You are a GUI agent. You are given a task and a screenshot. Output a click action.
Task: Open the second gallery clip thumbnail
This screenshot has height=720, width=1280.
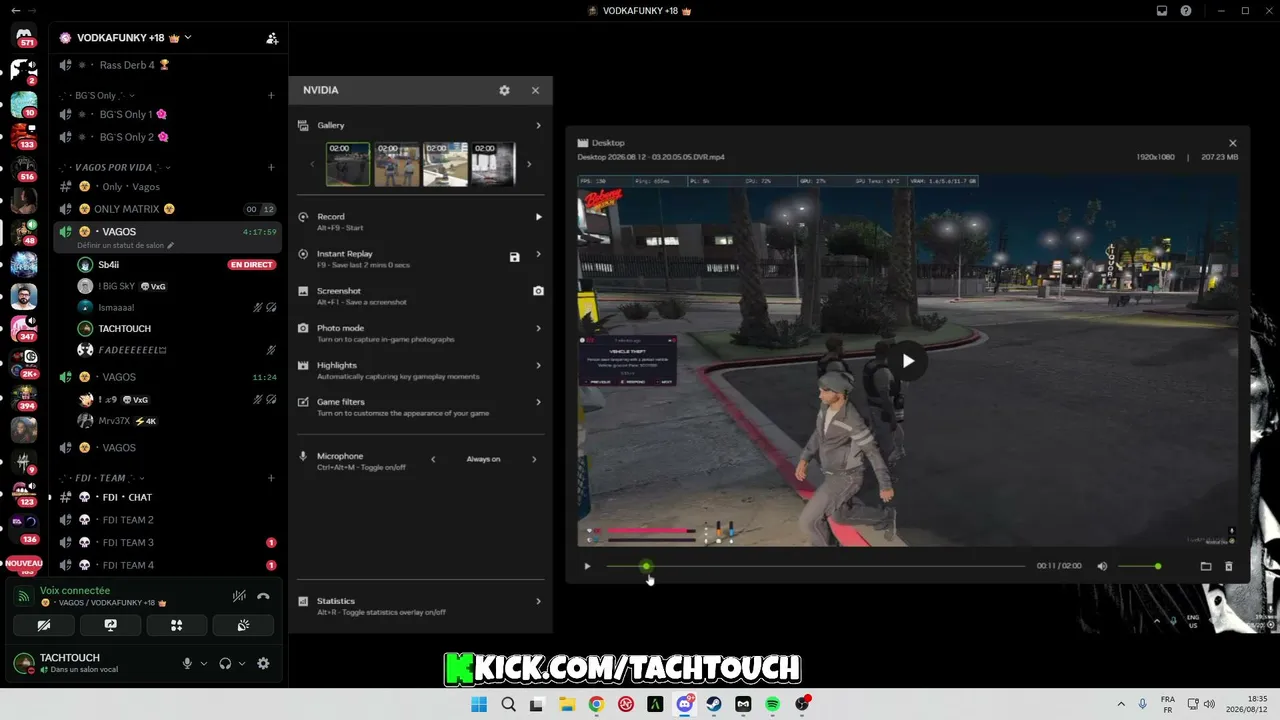396,164
